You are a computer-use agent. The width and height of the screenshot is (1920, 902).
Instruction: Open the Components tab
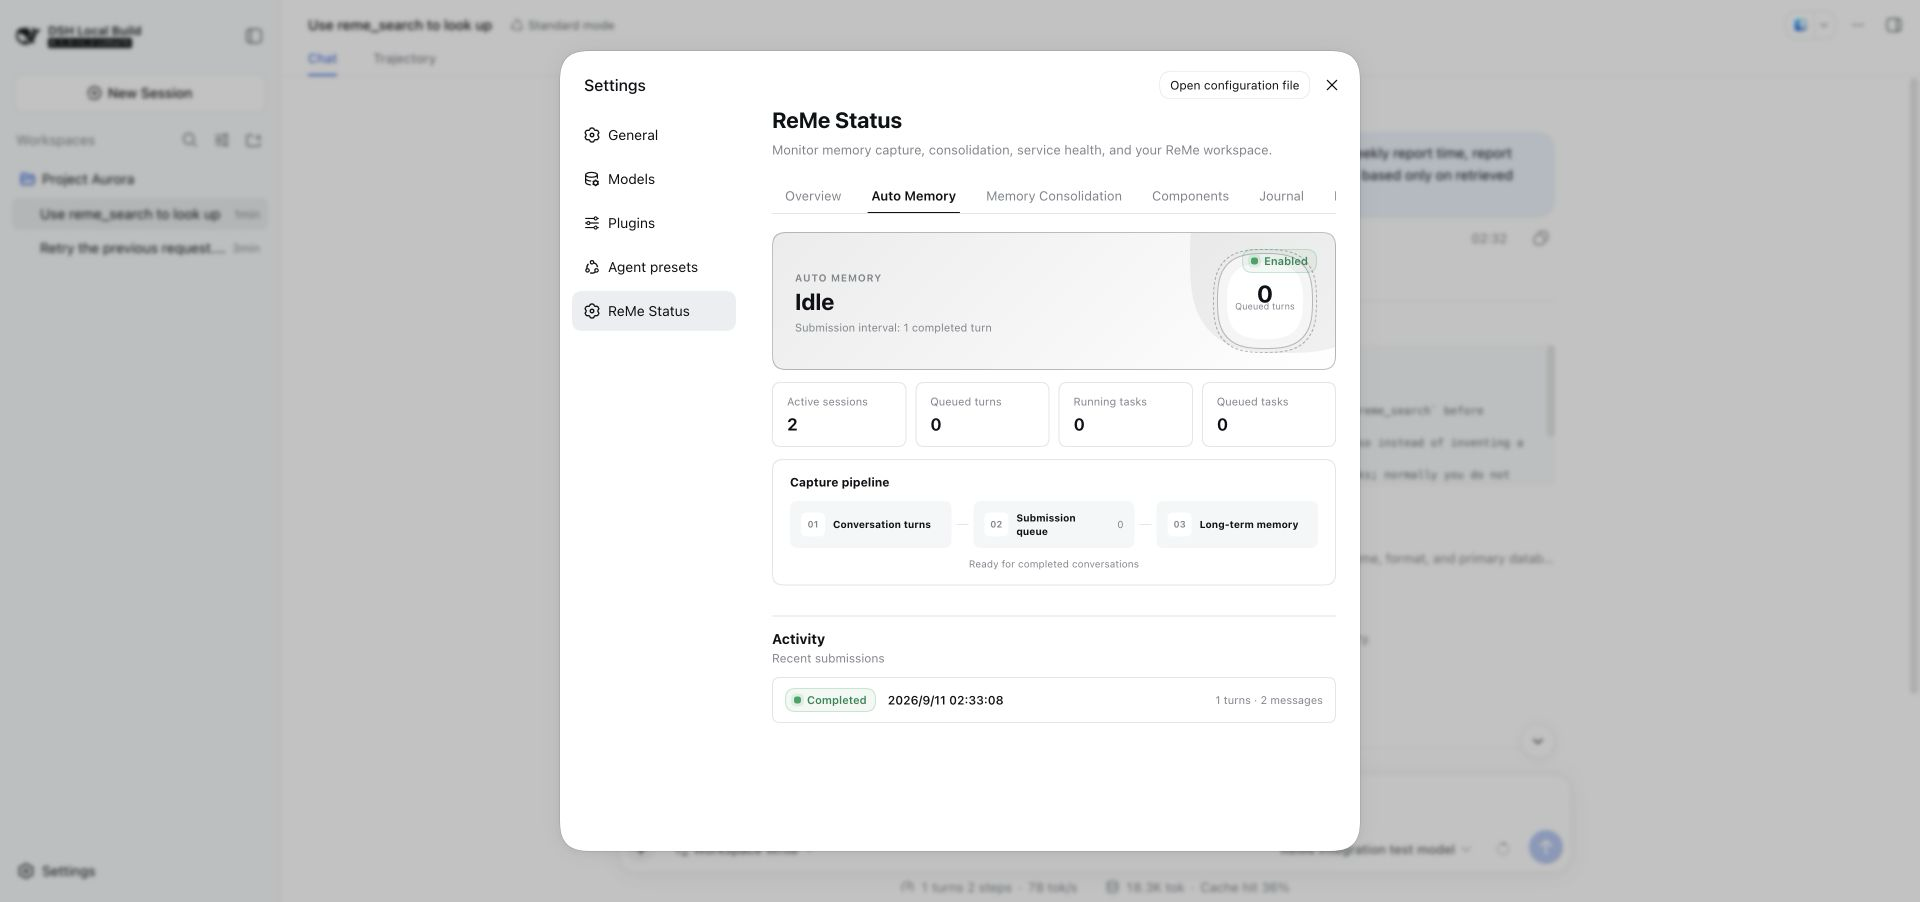[x=1190, y=196]
